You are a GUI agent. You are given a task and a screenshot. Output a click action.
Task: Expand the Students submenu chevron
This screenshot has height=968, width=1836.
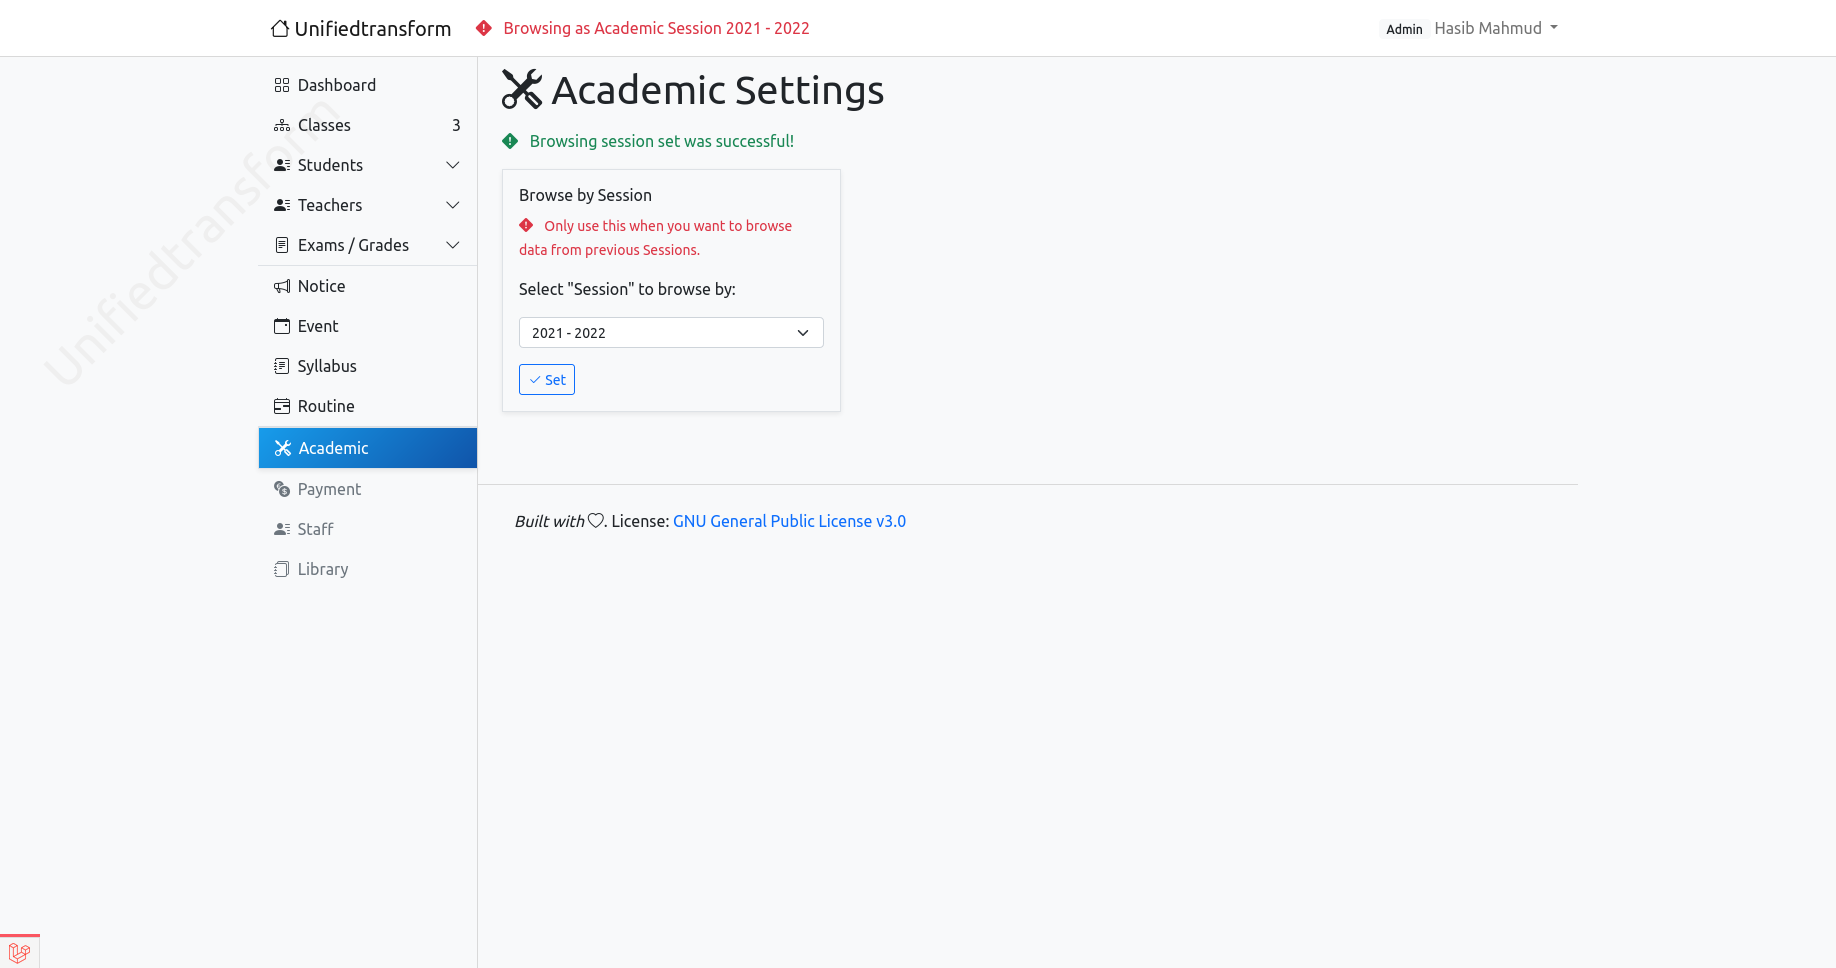pyautogui.click(x=453, y=165)
